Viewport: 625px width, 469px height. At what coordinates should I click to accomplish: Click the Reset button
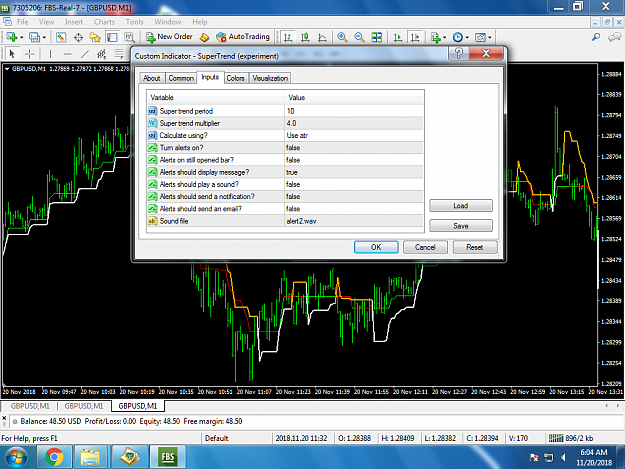coord(475,247)
